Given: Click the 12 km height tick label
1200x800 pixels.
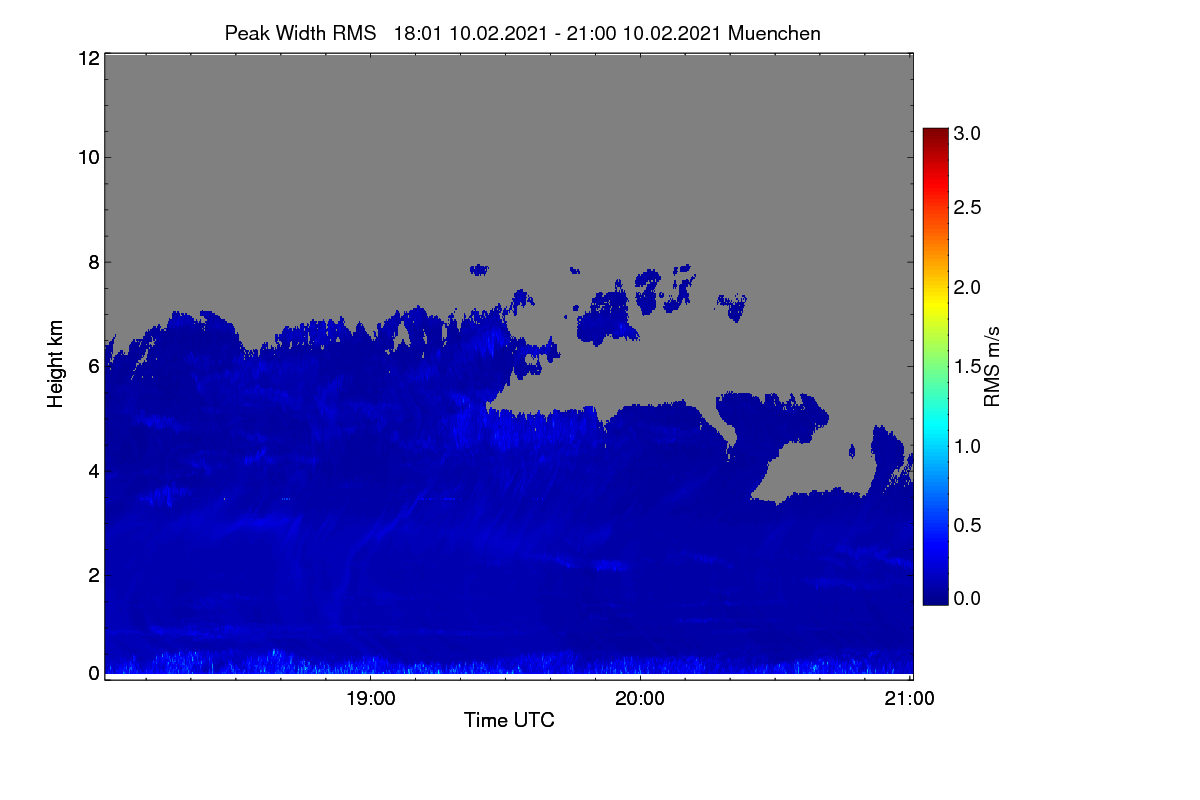Looking at the screenshot, I should [x=87, y=58].
